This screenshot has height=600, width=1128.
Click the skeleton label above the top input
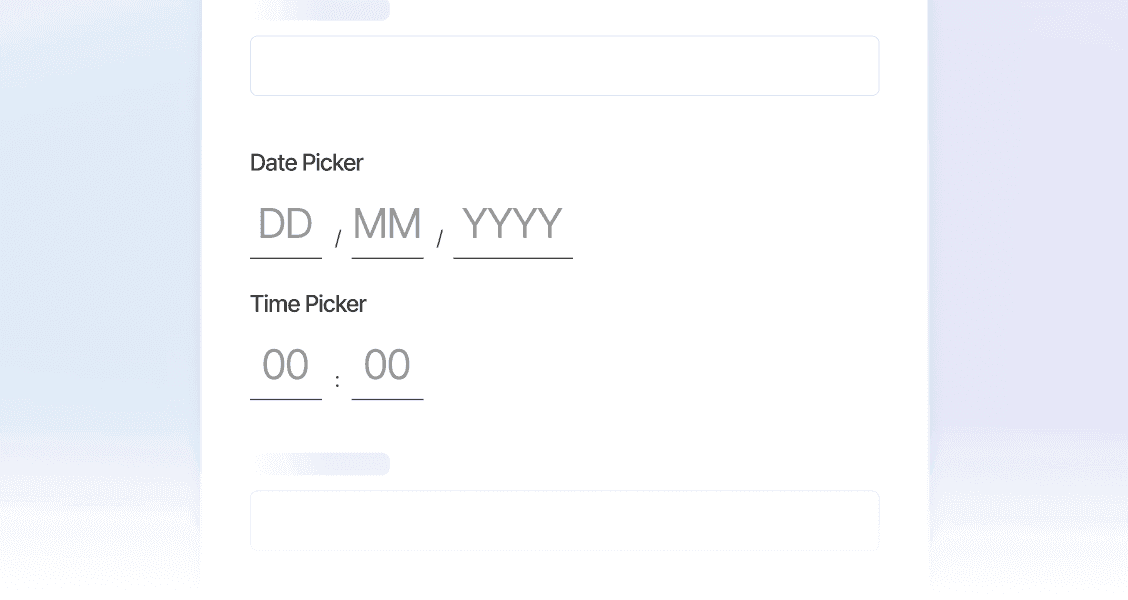(322, 11)
